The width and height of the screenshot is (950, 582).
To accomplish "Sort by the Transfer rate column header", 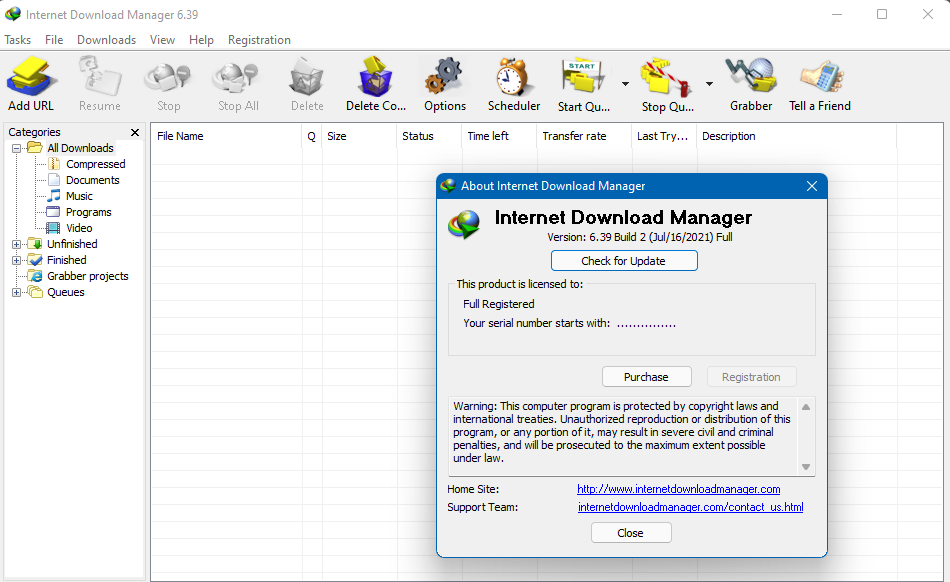I will click(584, 136).
